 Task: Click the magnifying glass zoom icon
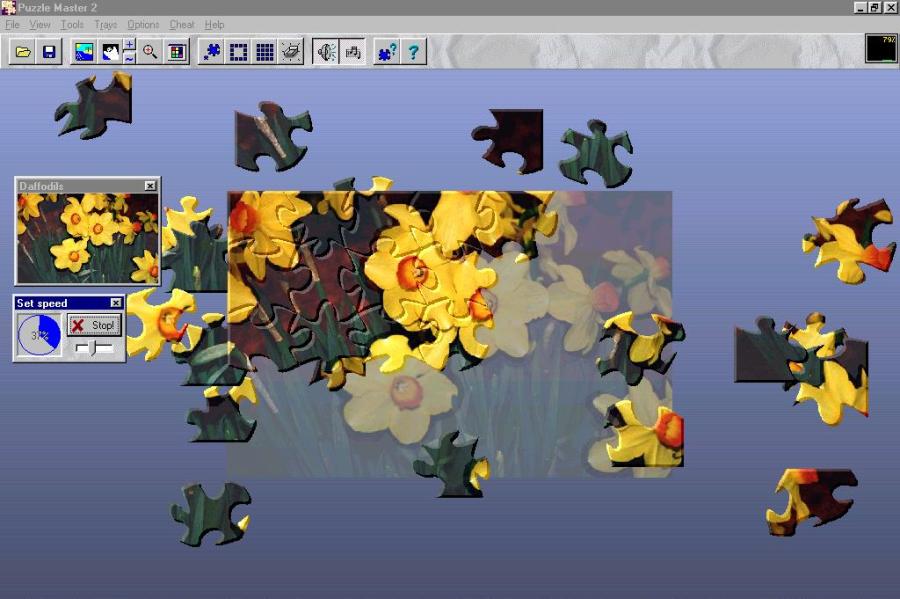[150, 52]
